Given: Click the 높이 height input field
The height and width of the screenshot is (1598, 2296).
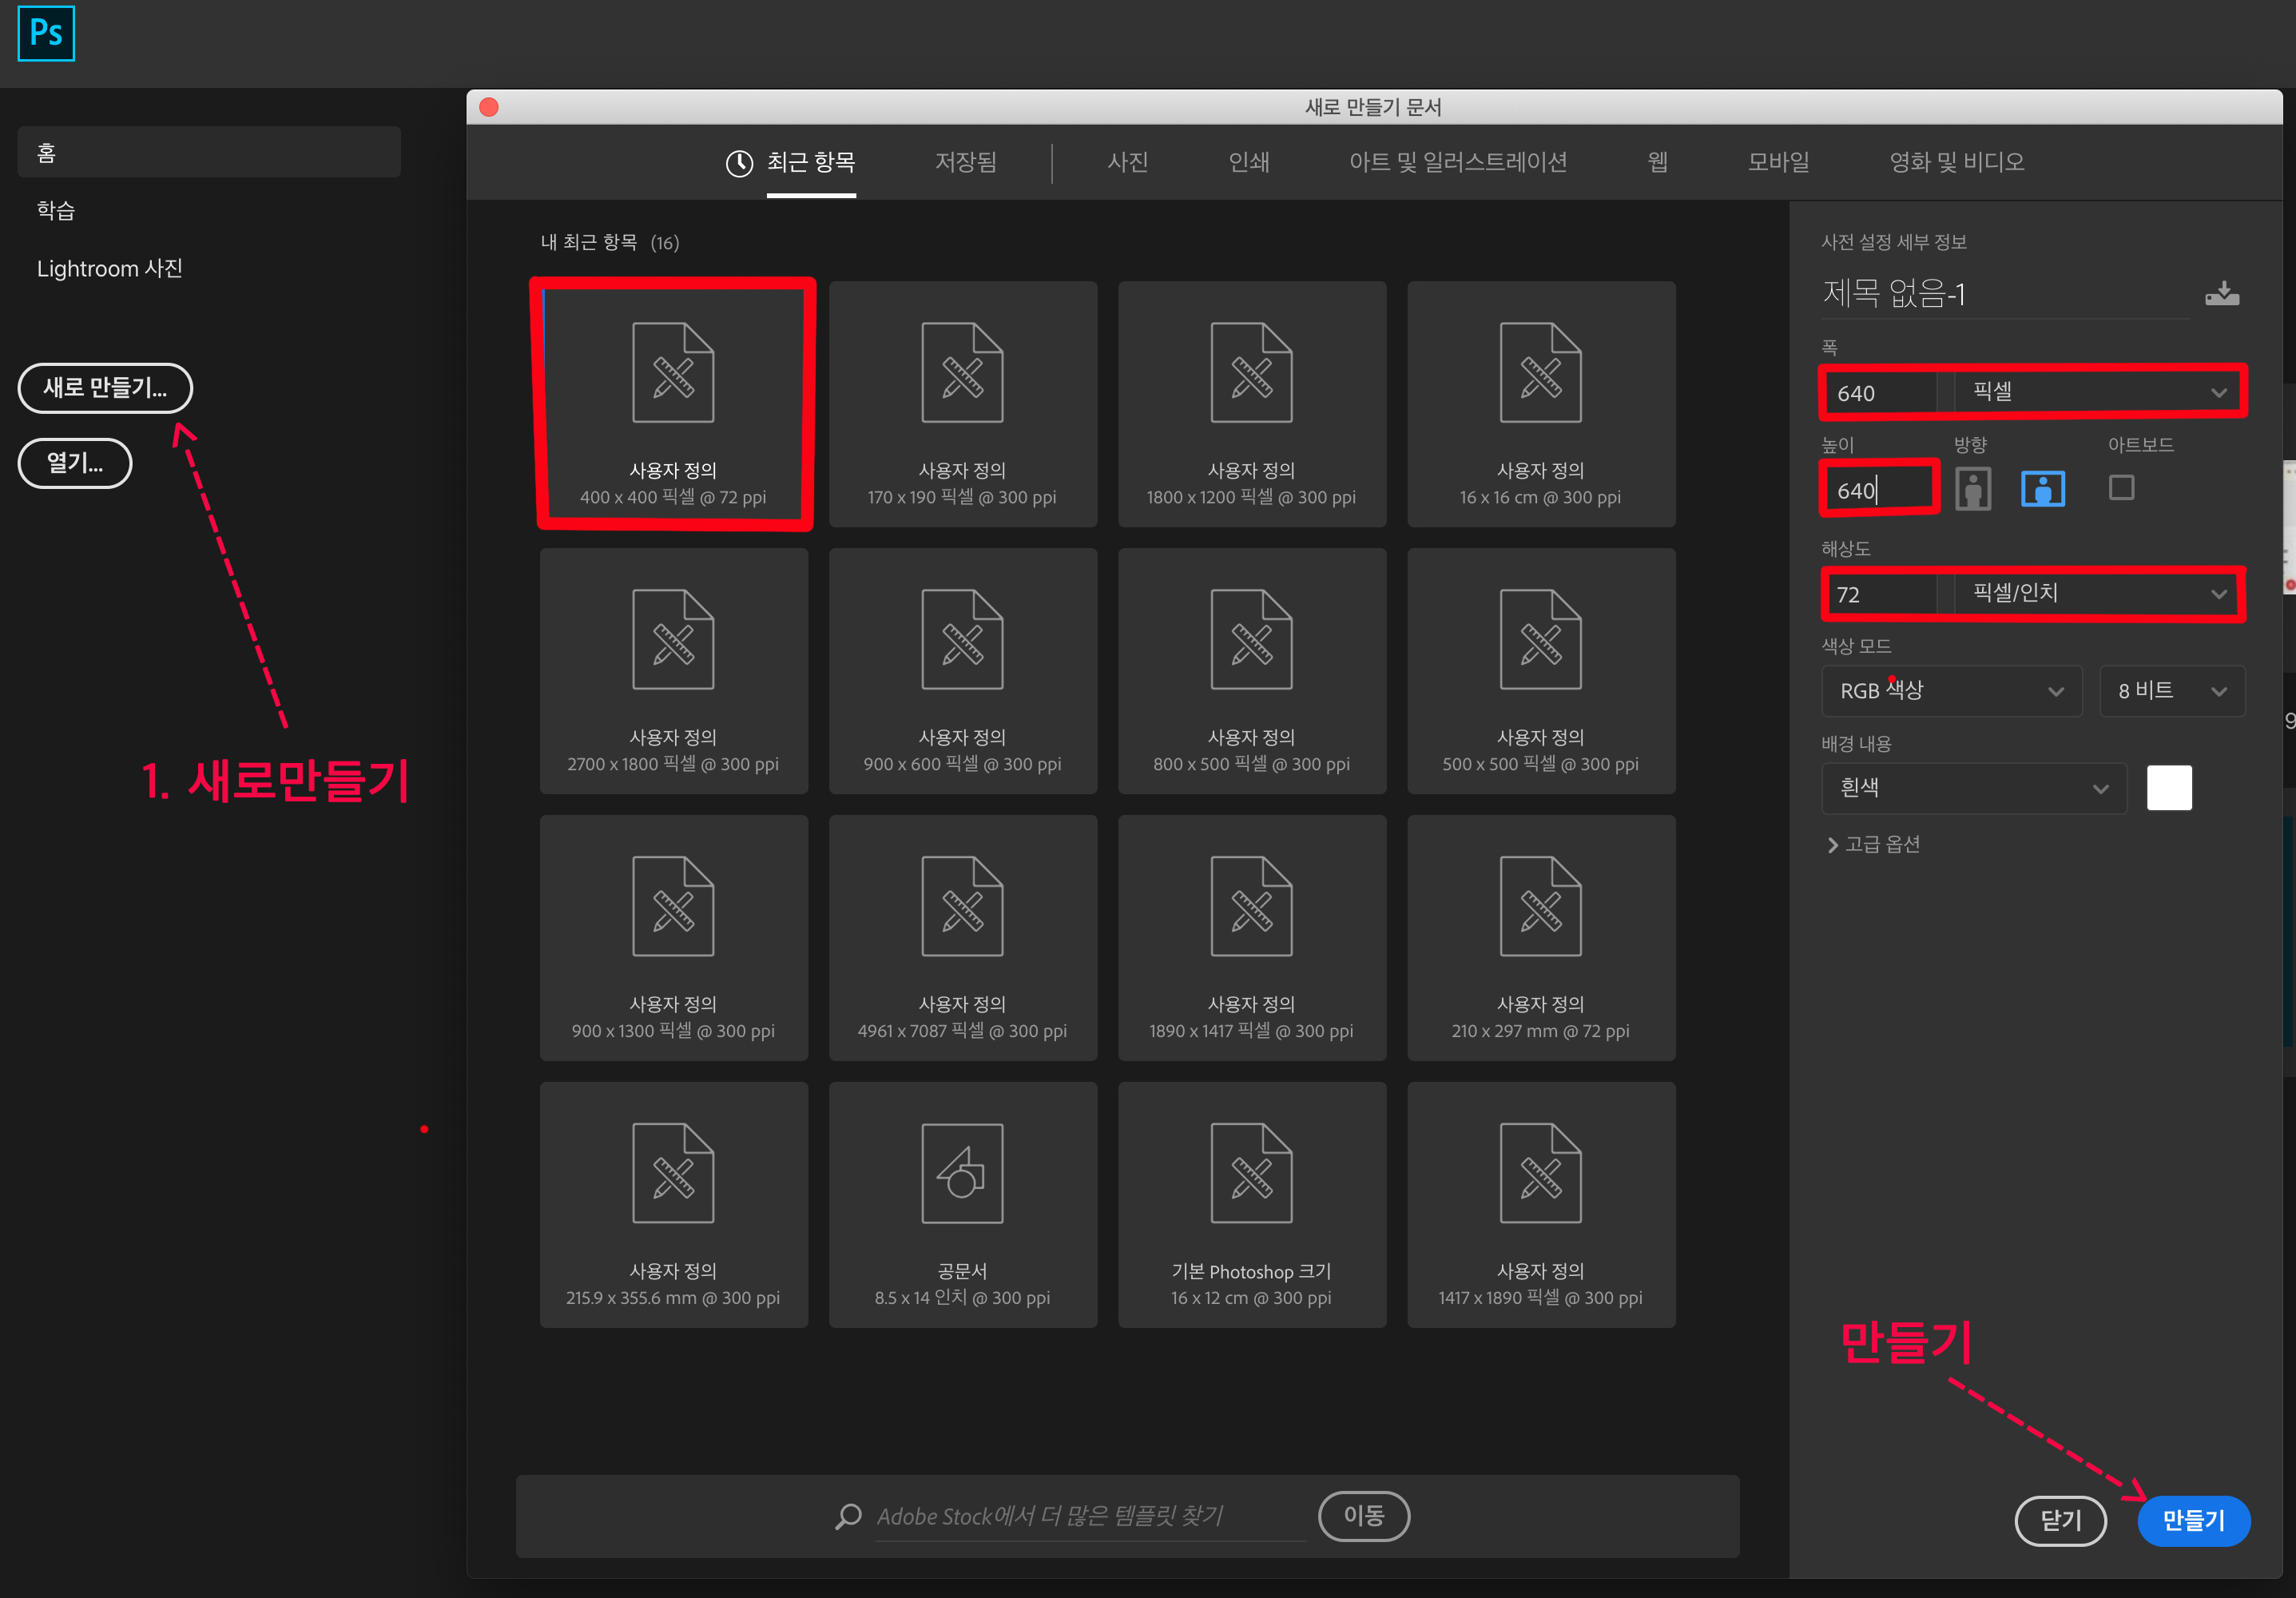Looking at the screenshot, I should pos(1878,490).
